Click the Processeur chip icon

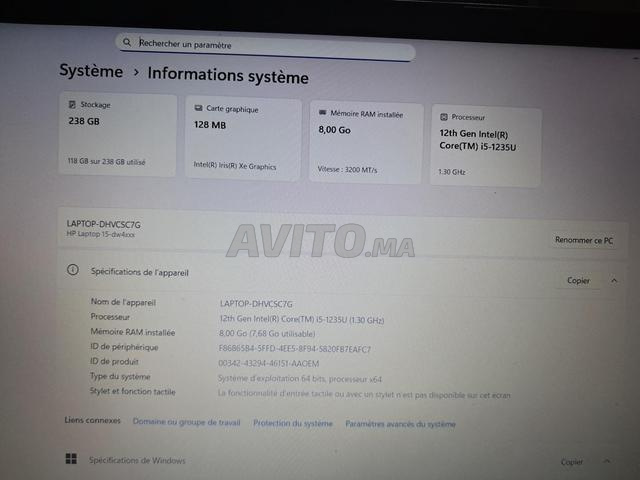pyautogui.click(x=444, y=117)
